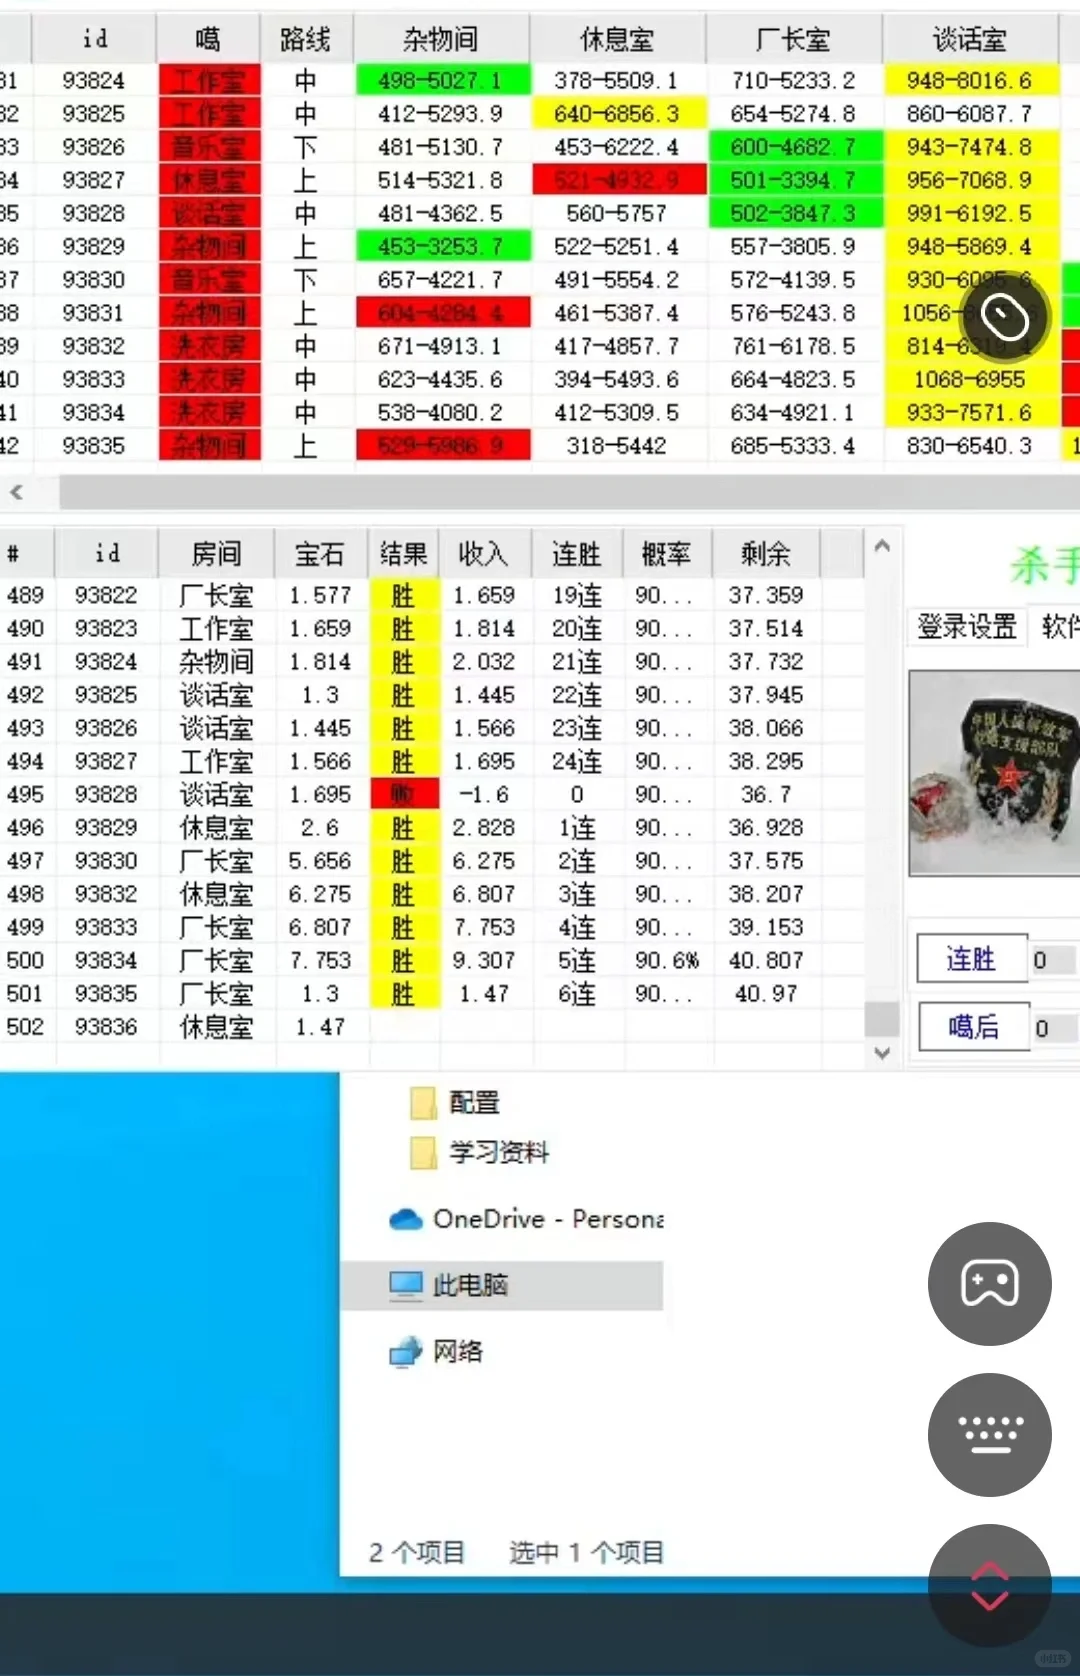Click status text 选中 1 个项目
This screenshot has width=1080, height=1676.
[587, 1552]
